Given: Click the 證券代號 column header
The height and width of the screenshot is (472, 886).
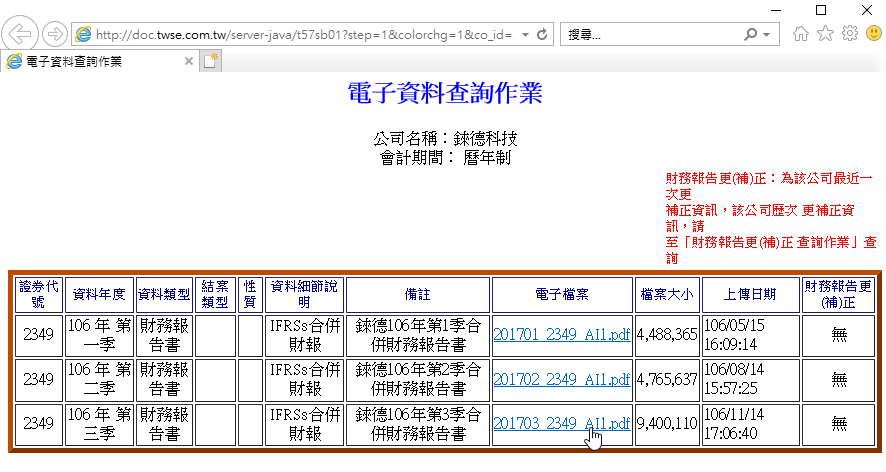Looking at the screenshot, I should [38, 295].
